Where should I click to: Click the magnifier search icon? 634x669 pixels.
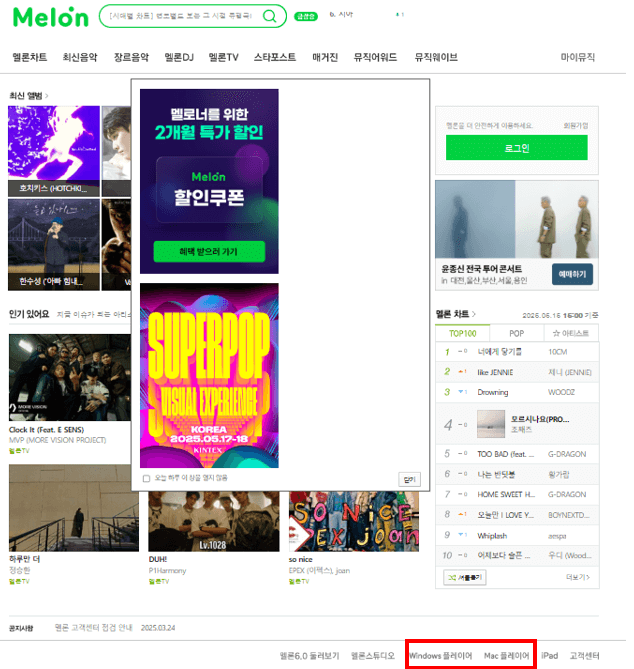[x=269, y=16]
